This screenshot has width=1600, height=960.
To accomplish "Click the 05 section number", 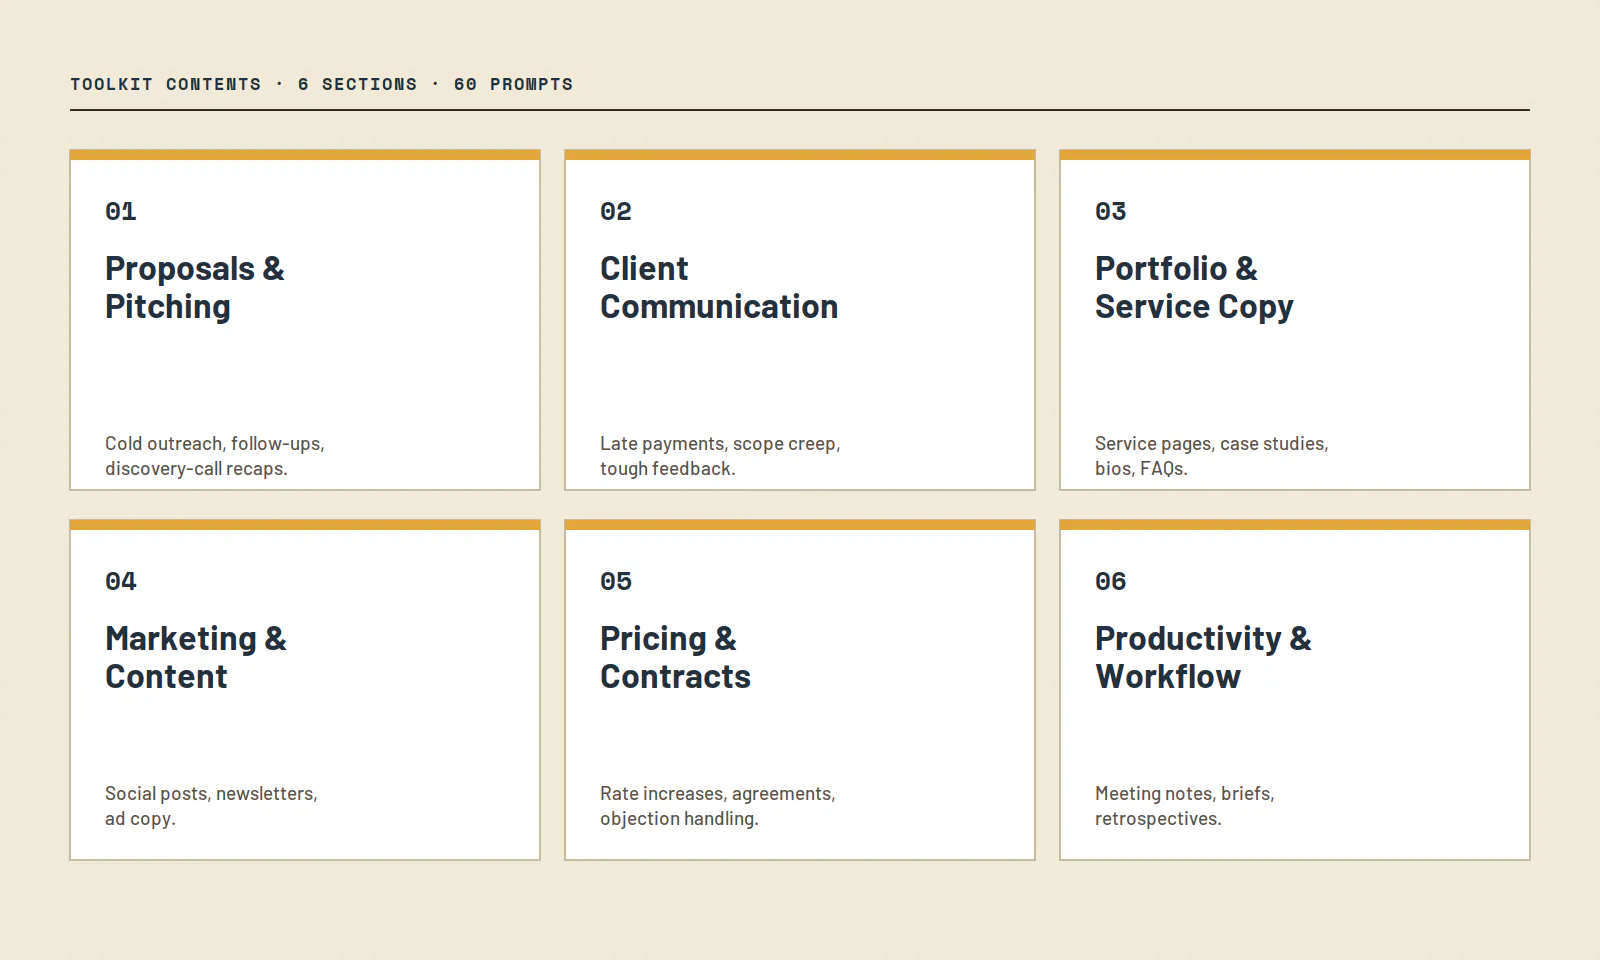I will 616,582.
